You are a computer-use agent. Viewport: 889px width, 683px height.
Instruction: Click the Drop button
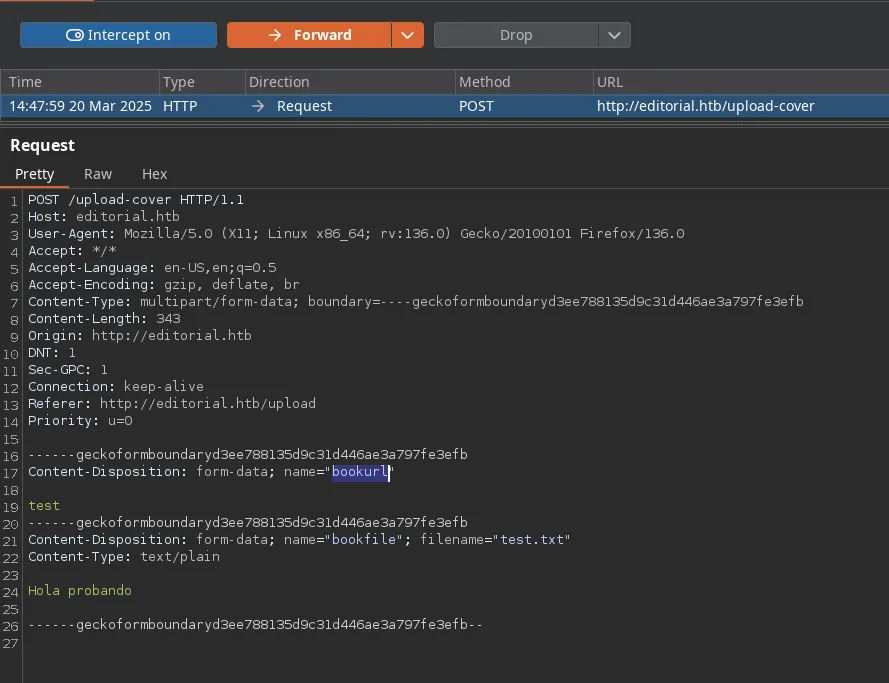[x=515, y=35]
